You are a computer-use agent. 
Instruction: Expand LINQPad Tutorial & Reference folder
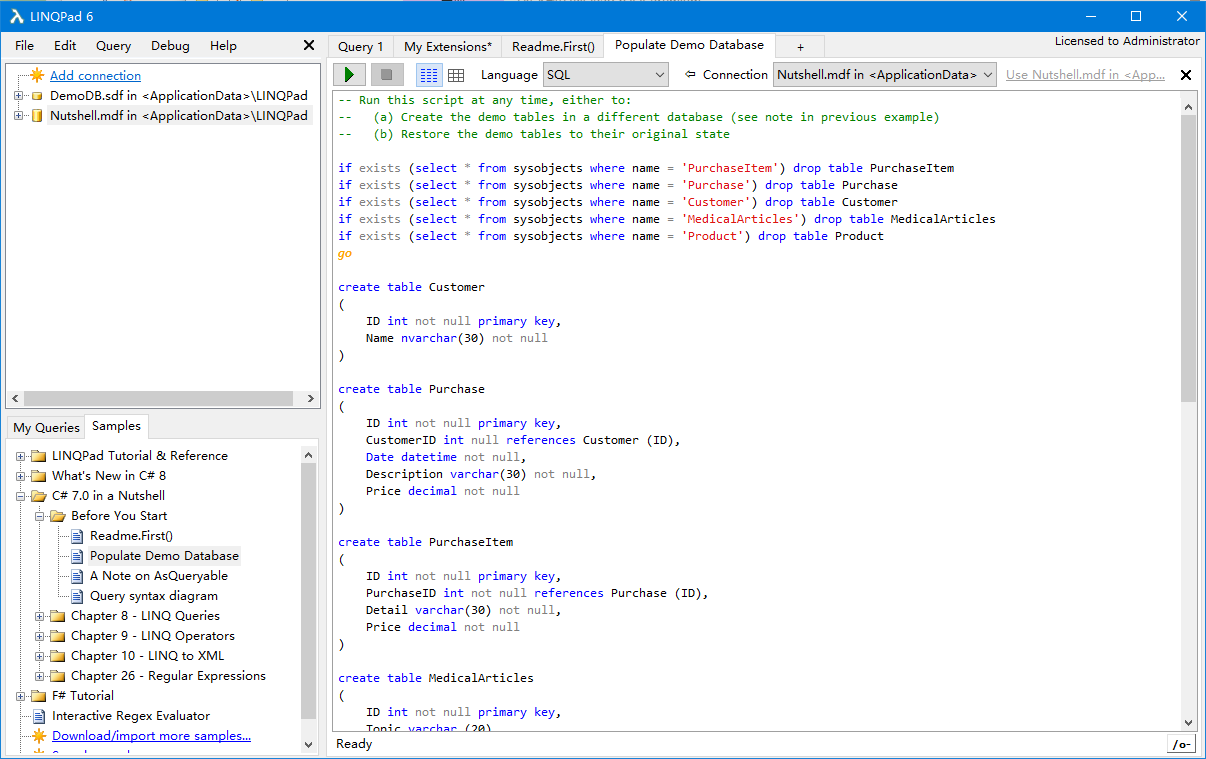tap(21, 456)
